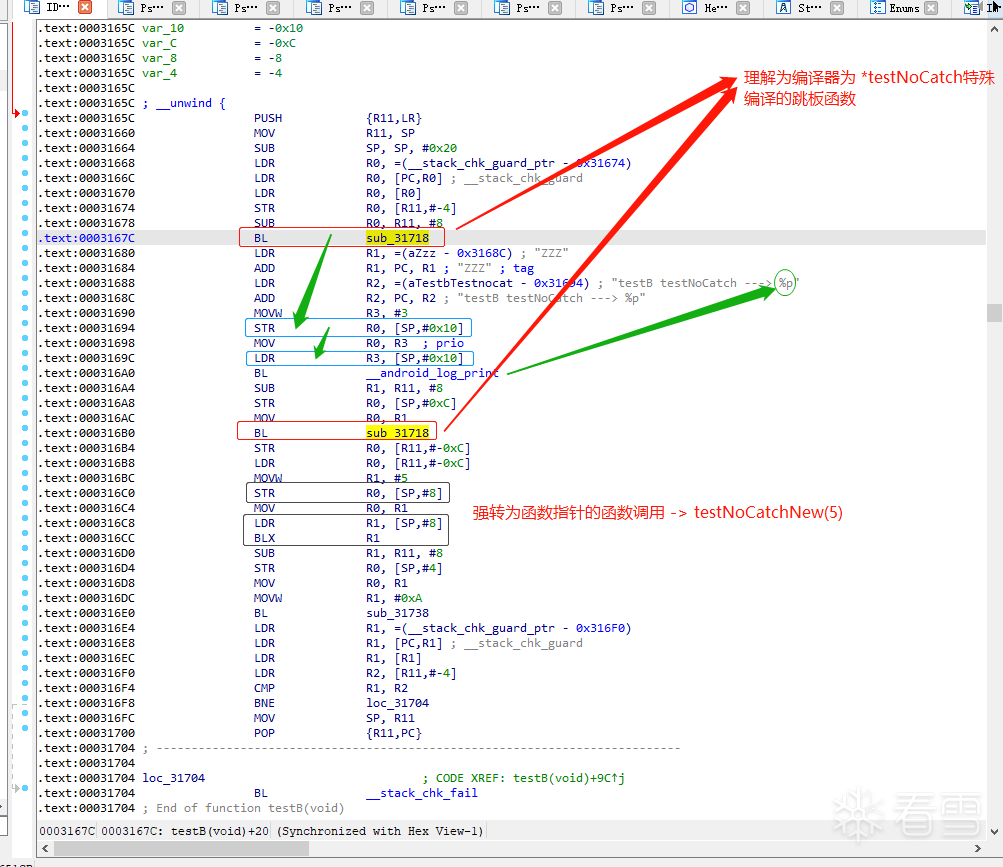The image size is (1003, 867).
Task: Click the 'tag' comment on ADD R1 line
Action: 523,268
